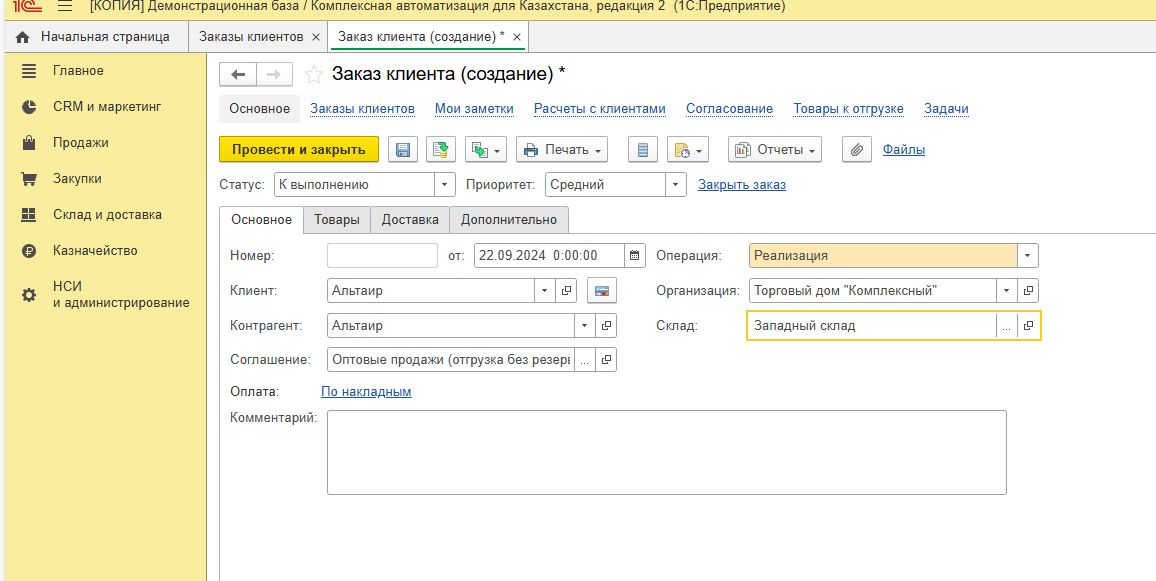
Task: Open the Операция dropdown list
Action: click(1028, 256)
